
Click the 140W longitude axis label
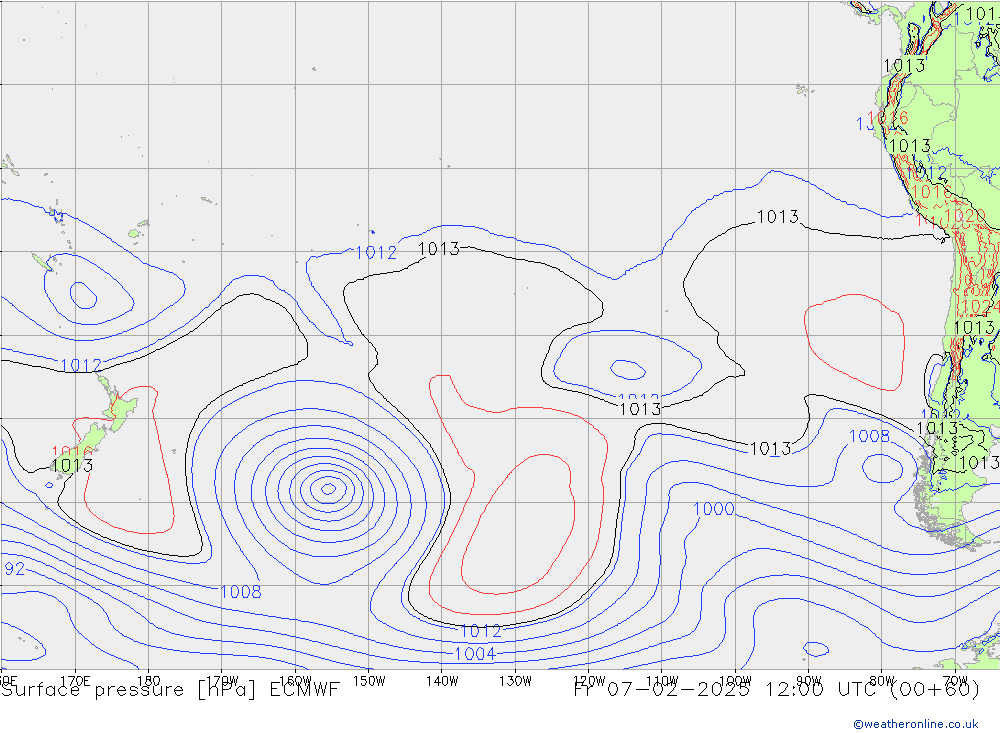(x=442, y=681)
